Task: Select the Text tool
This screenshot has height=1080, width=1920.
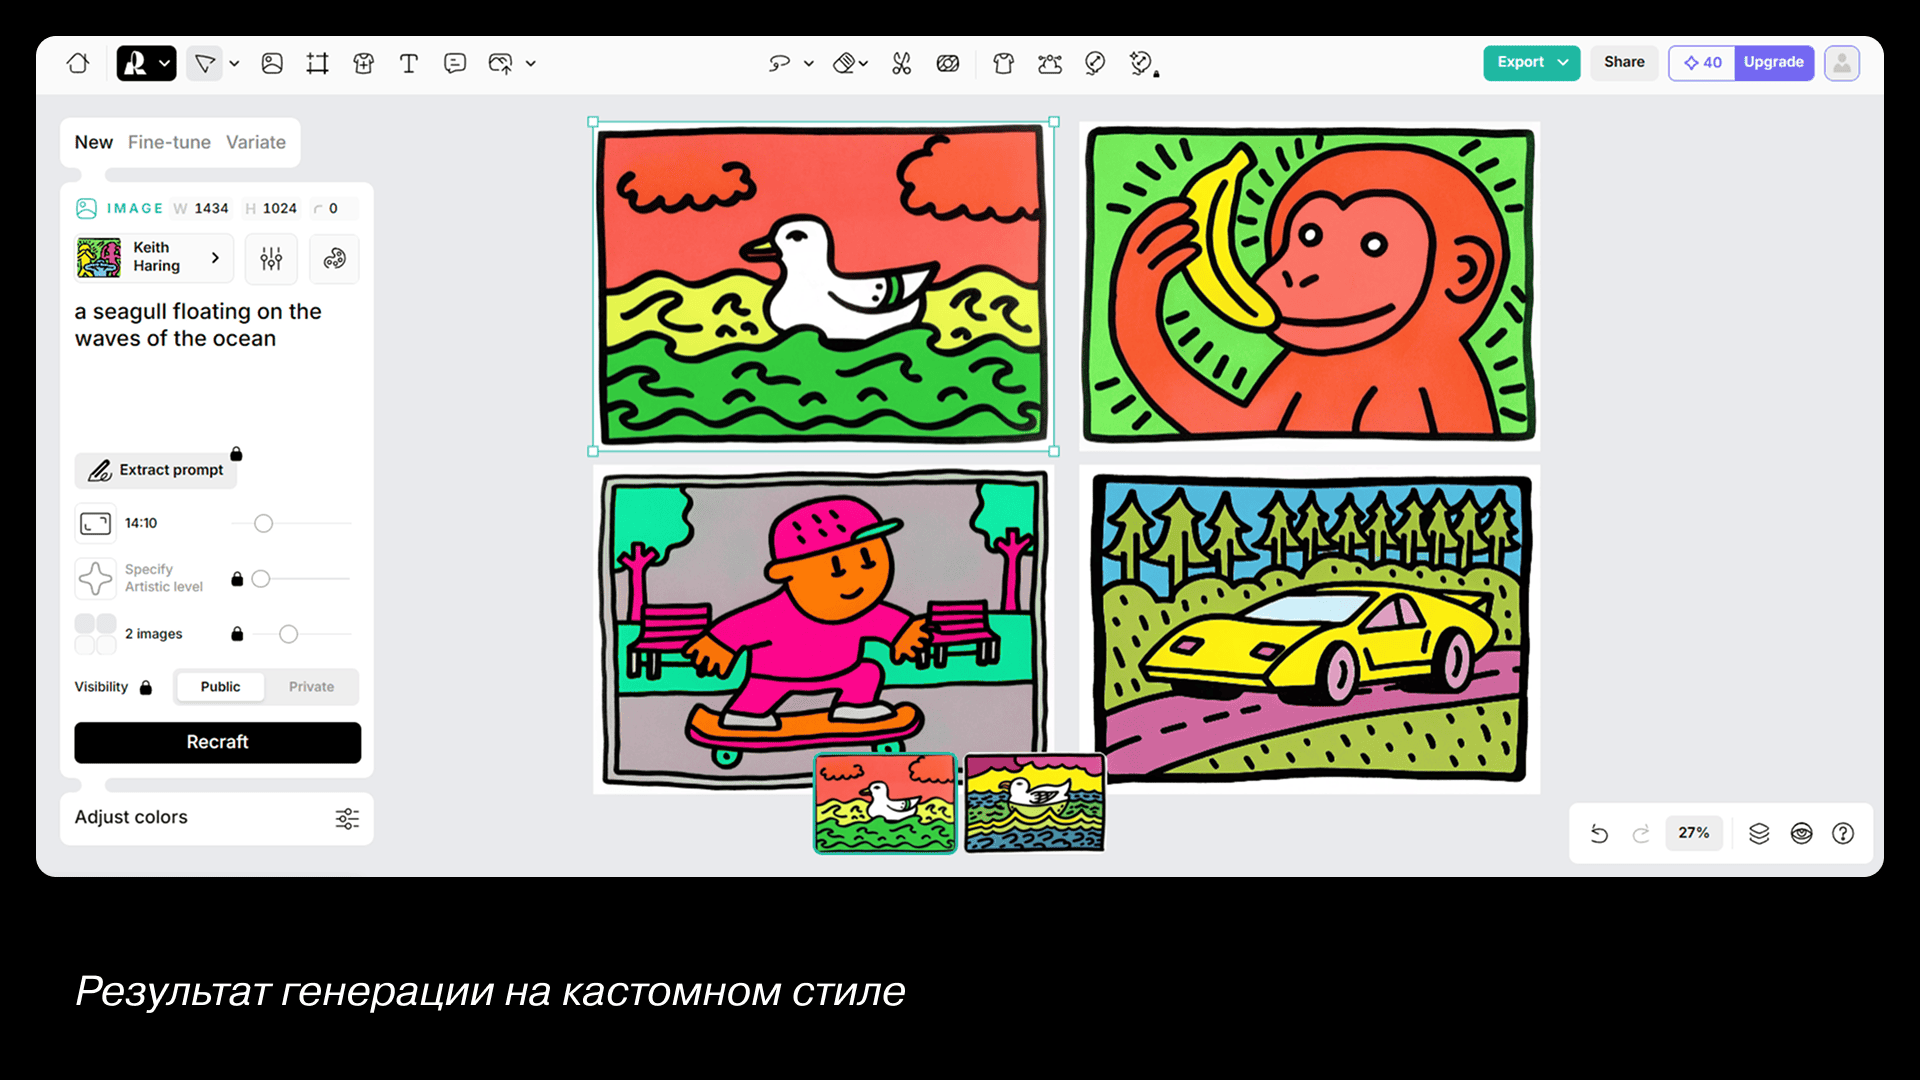Action: [x=409, y=63]
